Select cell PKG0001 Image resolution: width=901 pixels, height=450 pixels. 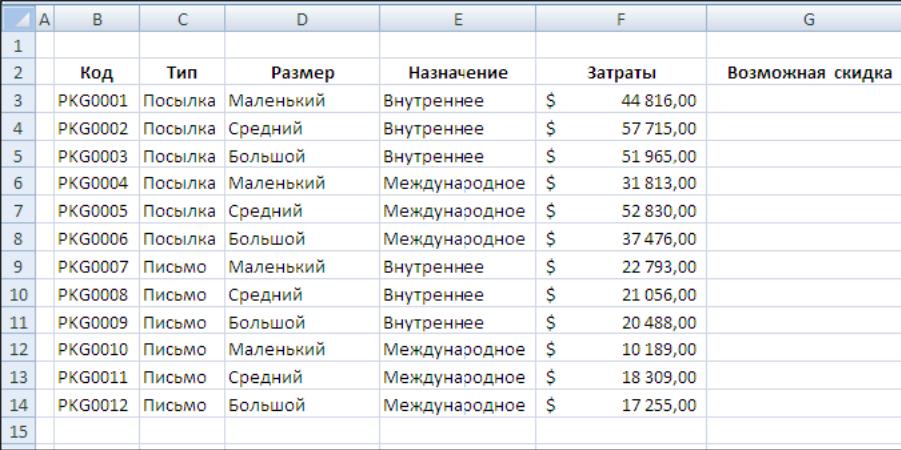(x=97, y=101)
